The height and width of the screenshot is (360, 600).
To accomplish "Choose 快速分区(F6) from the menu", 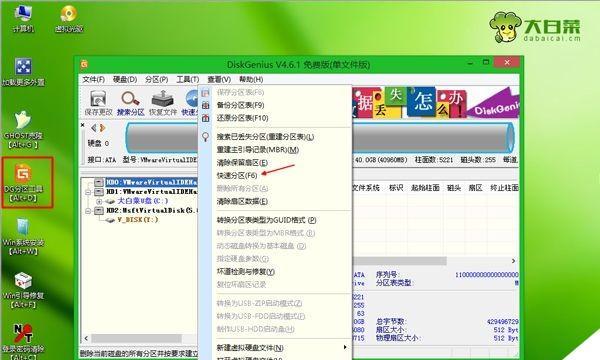I will (237, 175).
